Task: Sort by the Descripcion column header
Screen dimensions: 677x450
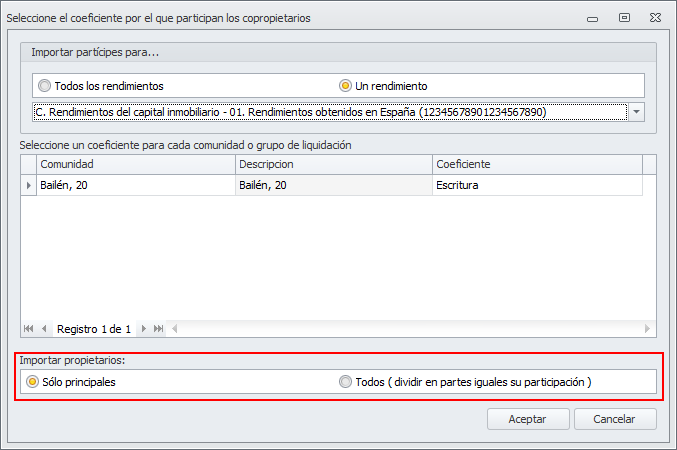Action: [334, 164]
